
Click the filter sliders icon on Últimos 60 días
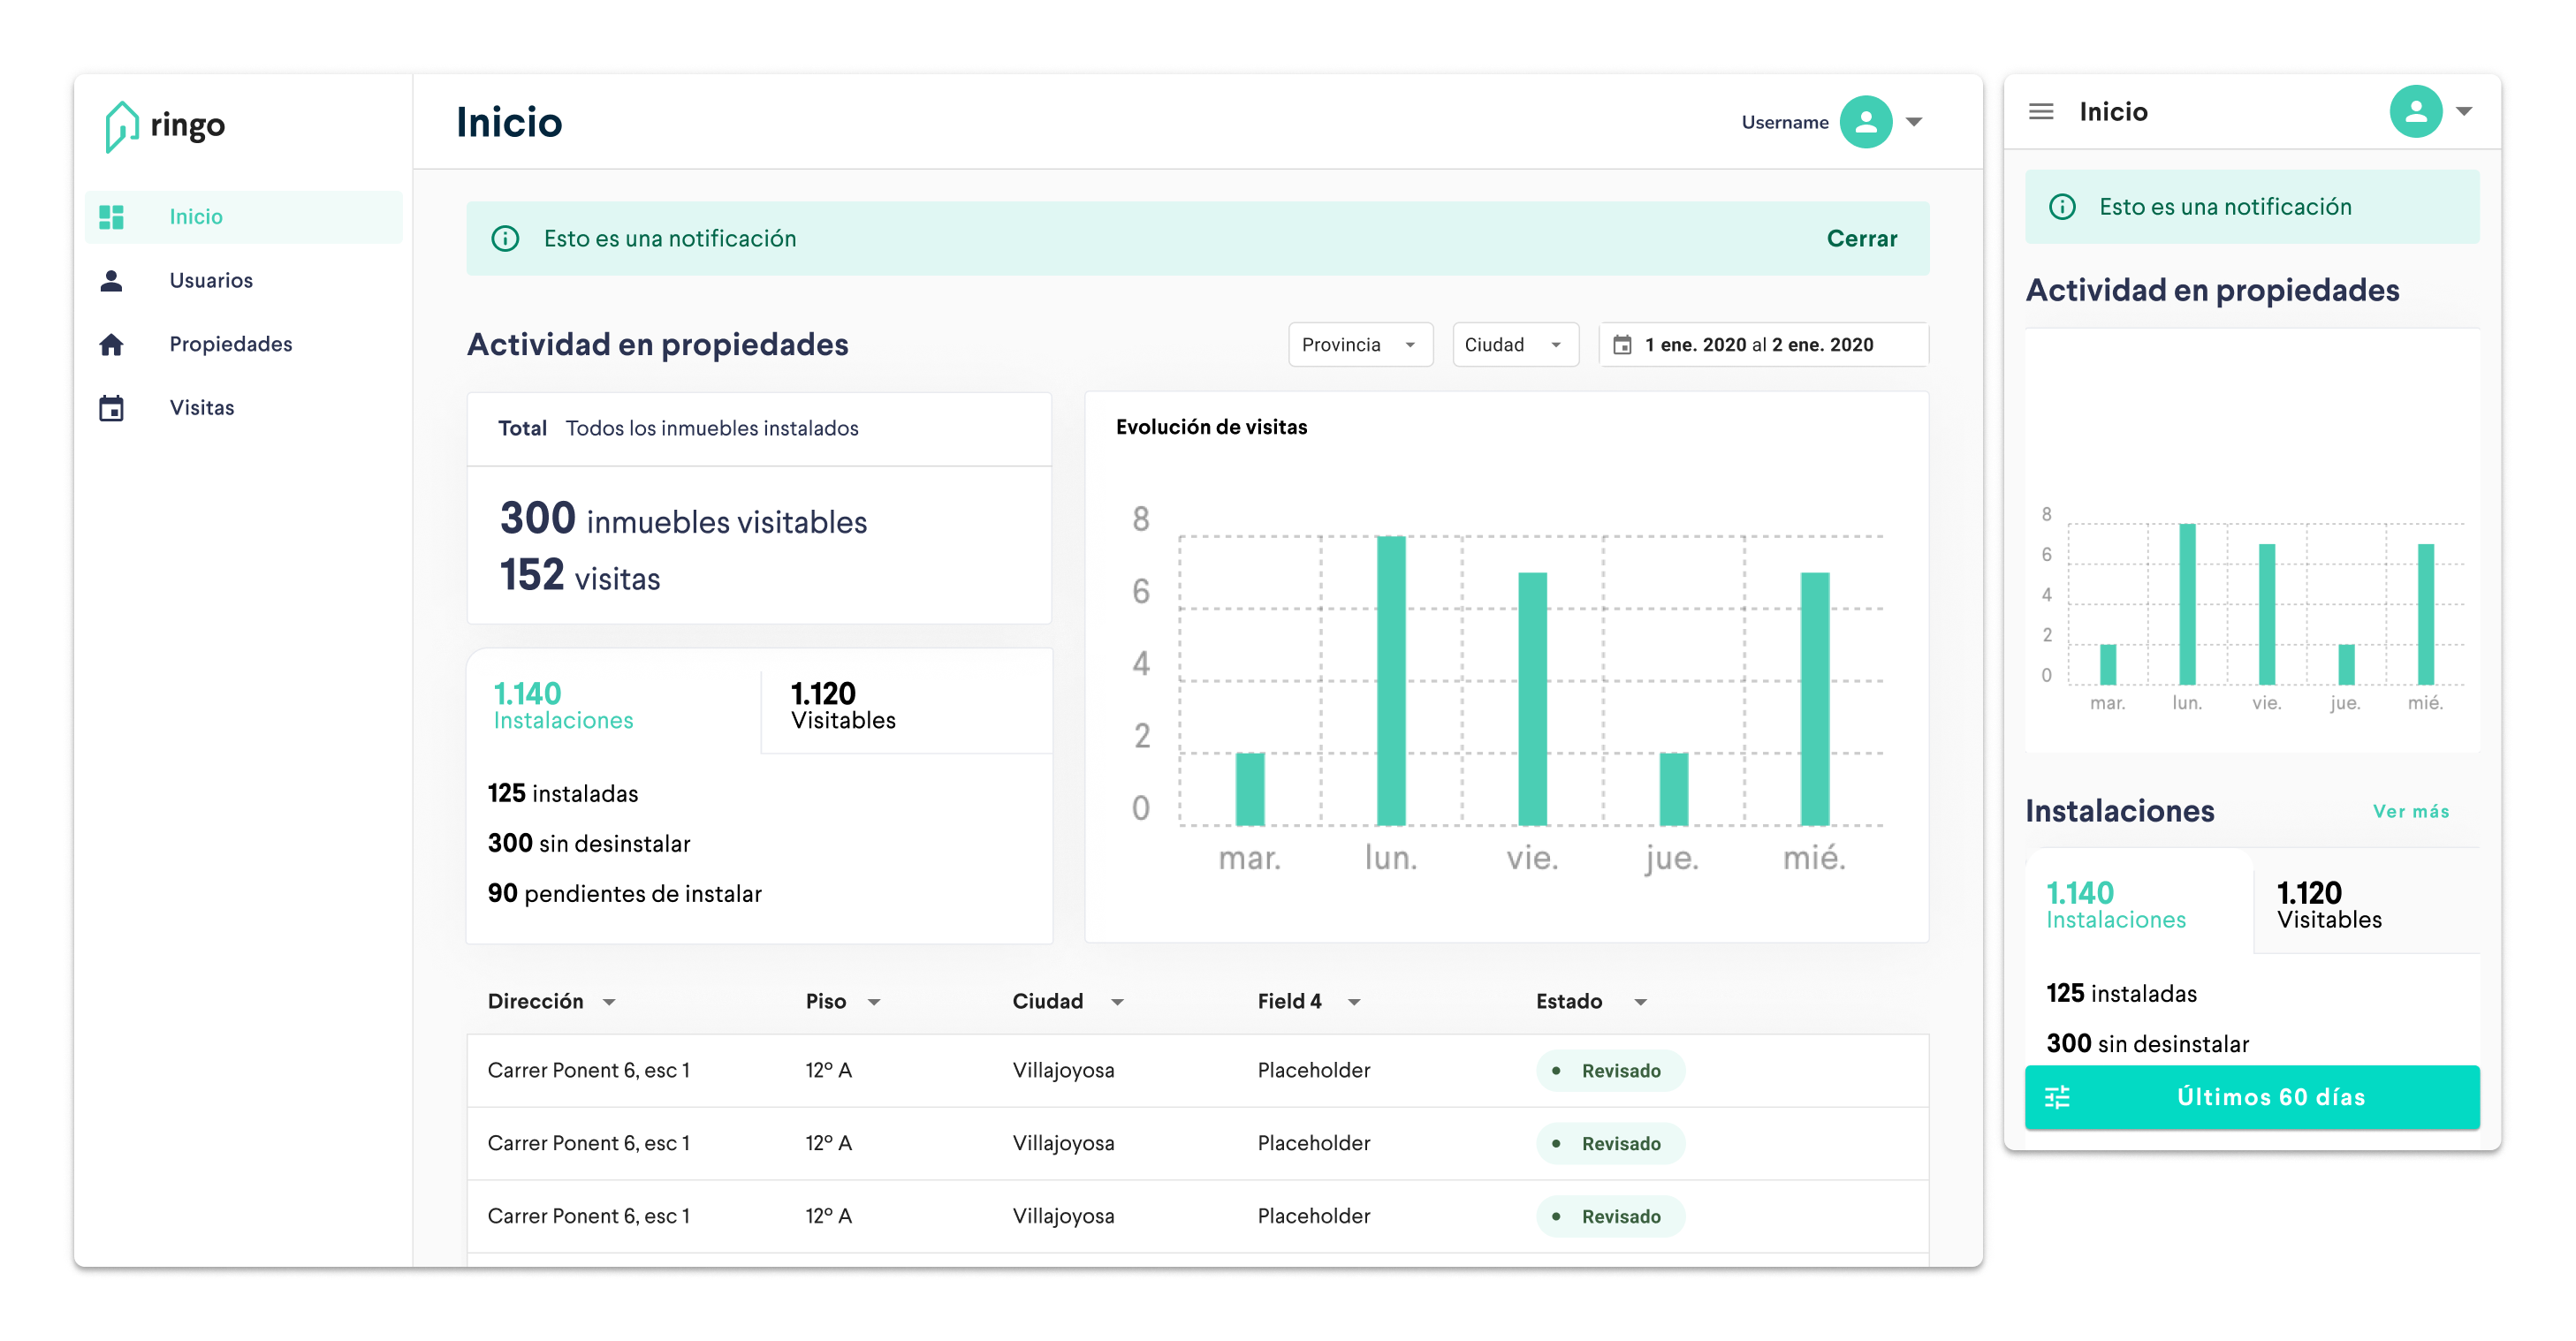click(x=2057, y=1097)
